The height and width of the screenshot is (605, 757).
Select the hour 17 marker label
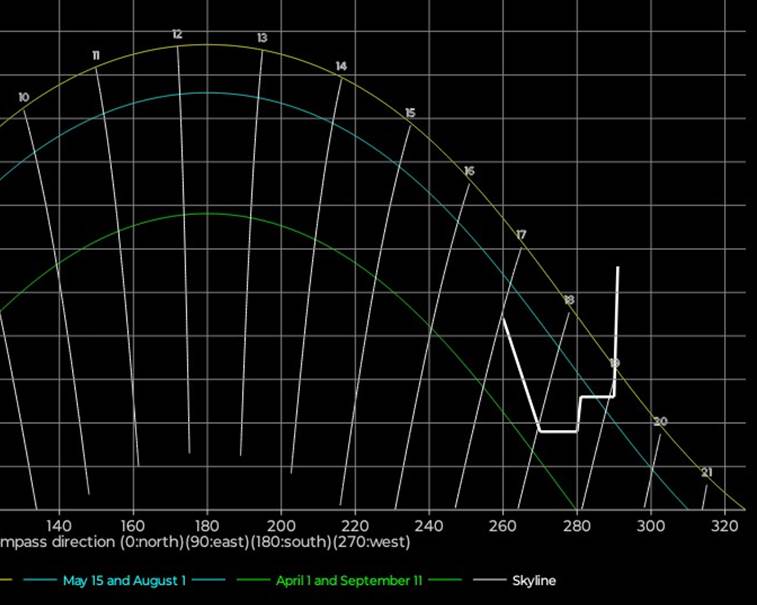(521, 235)
